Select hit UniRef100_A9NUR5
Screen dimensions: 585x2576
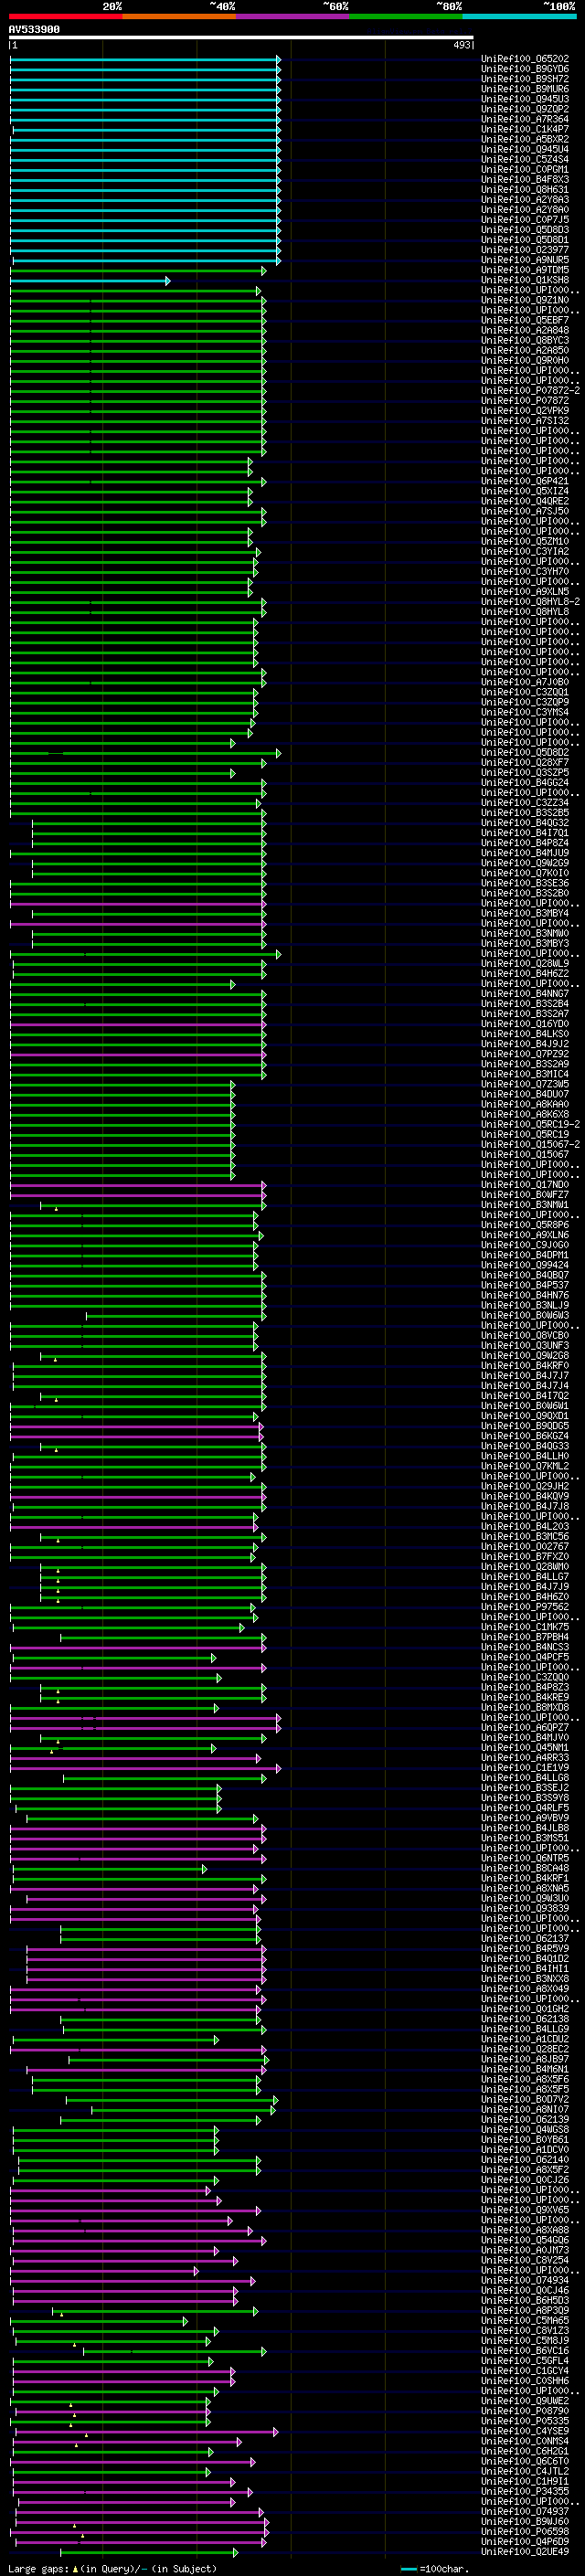tap(525, 260)
